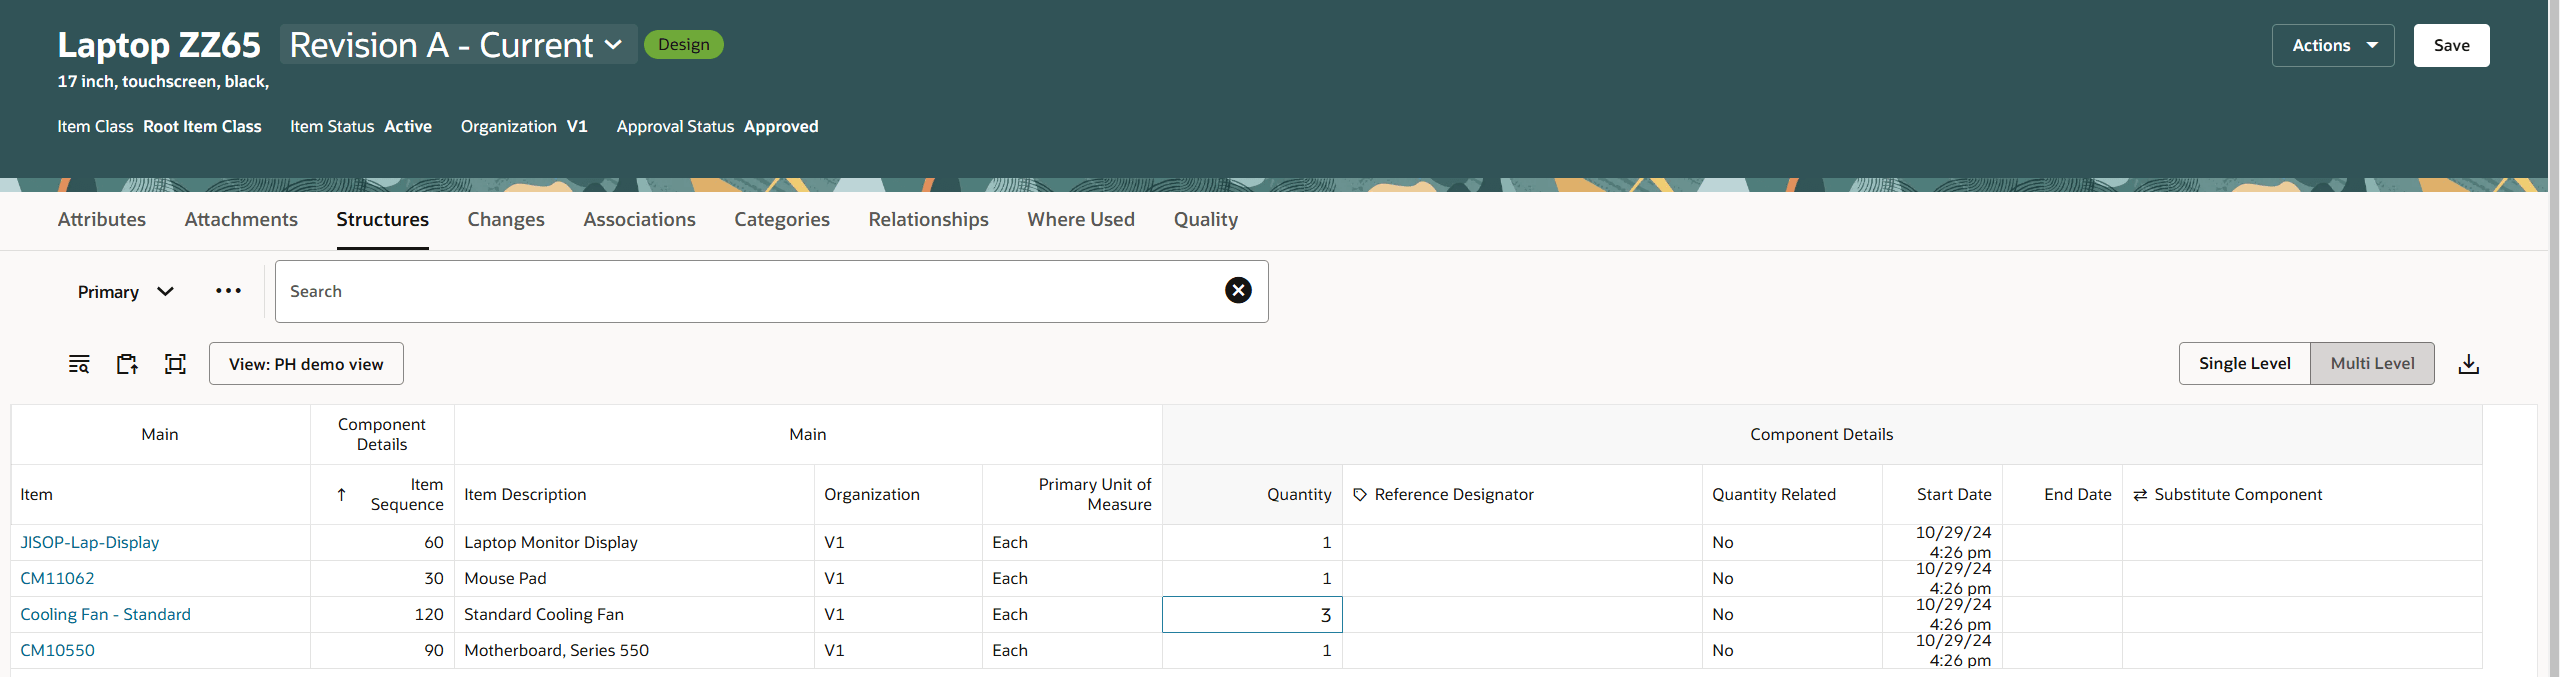Click the Save button
2560x677 pixels.
coord(2451,45)
